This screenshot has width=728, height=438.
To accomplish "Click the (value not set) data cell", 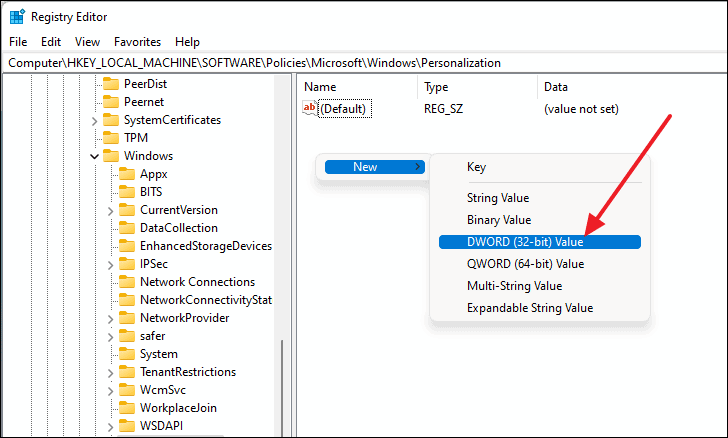I will pyautogui.click(x=581, y=109).
